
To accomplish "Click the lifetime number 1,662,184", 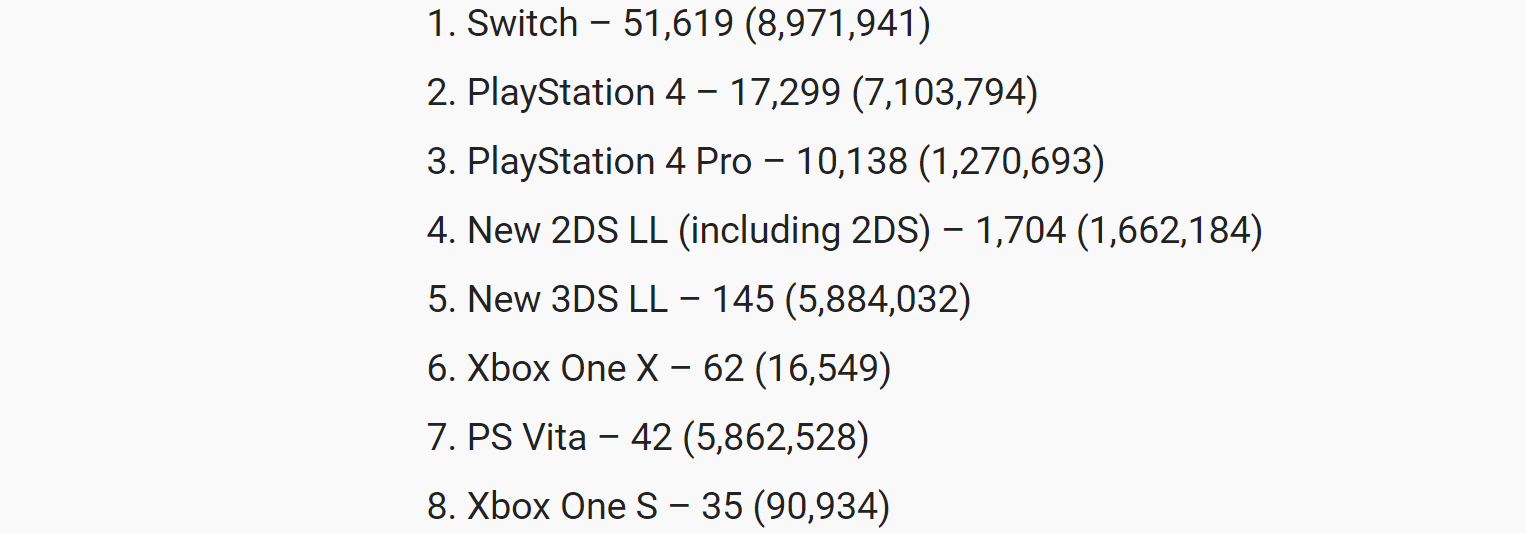I will pos(1170,231).
